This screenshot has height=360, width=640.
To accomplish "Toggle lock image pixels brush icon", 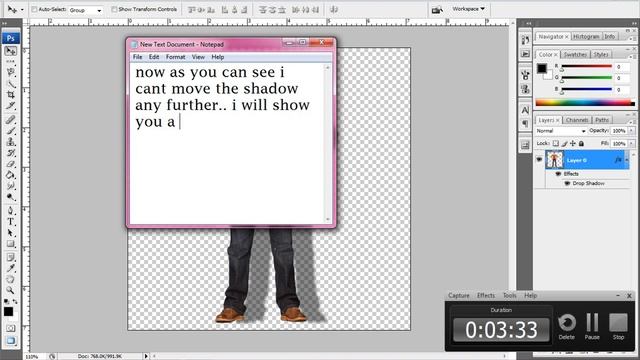I will pyautogui.click(x=564, y=143).
